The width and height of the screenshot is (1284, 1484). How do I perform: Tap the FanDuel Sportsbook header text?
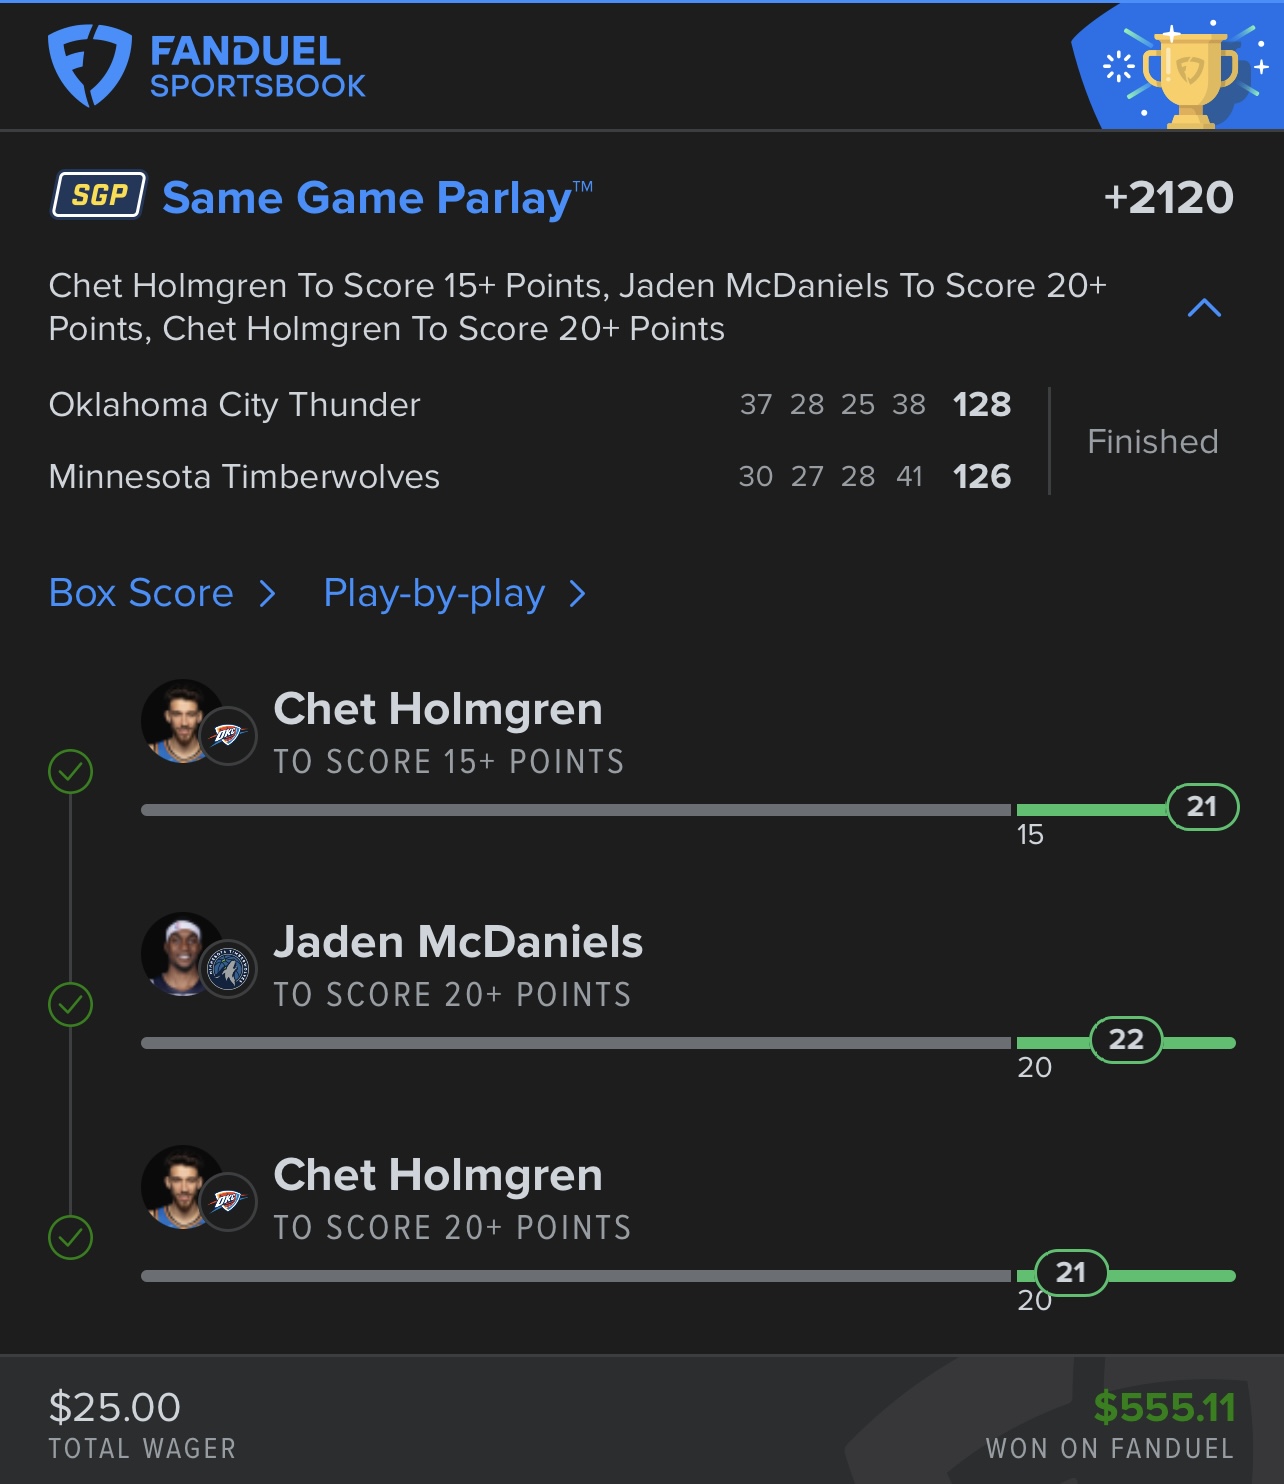tap(257, 67)
